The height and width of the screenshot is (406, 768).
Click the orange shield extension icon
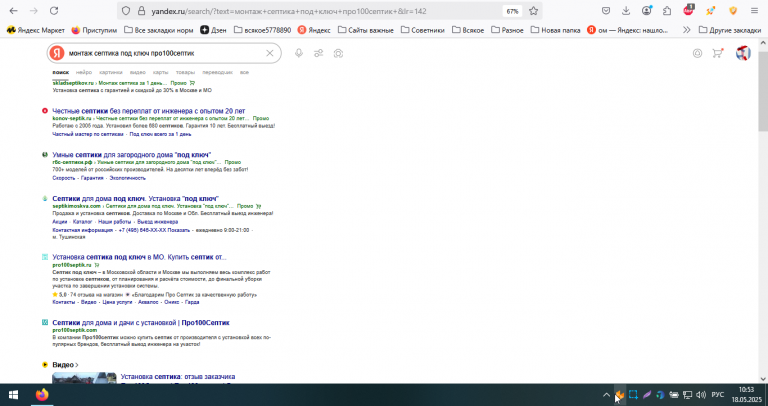733,11
